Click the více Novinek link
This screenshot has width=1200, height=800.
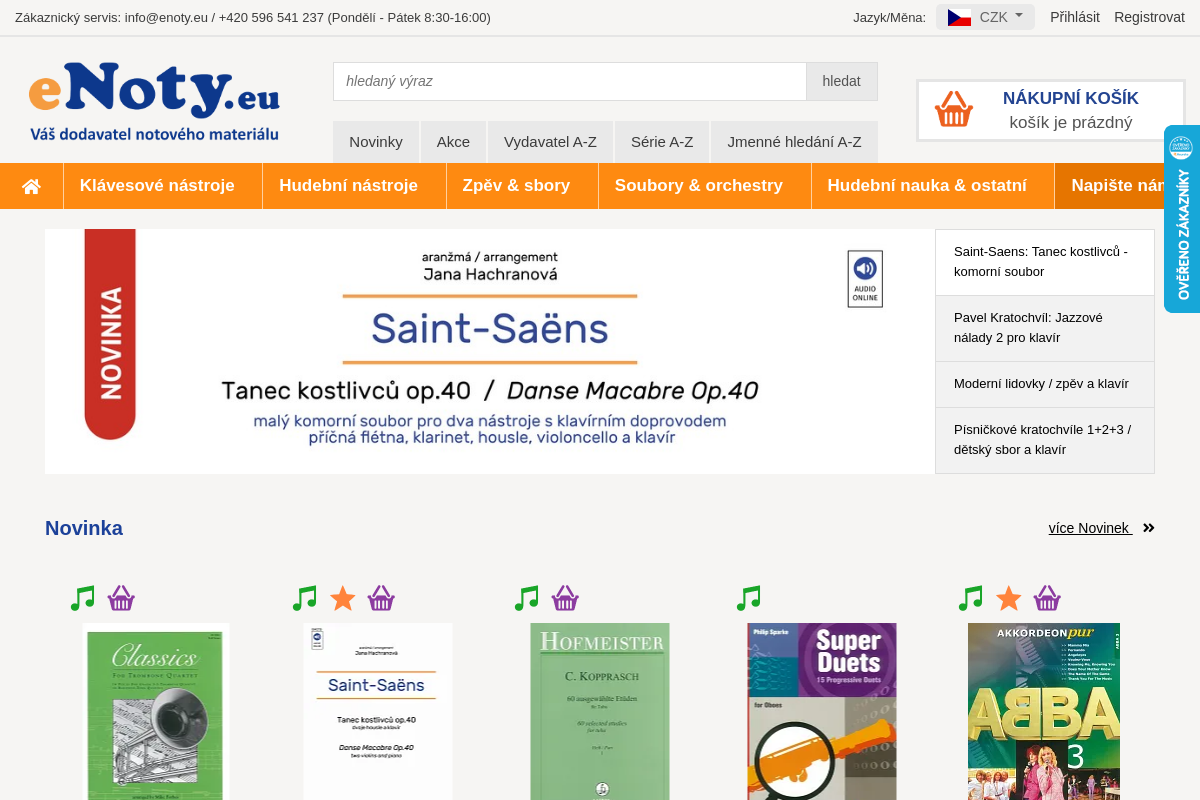coord(1089,528)
